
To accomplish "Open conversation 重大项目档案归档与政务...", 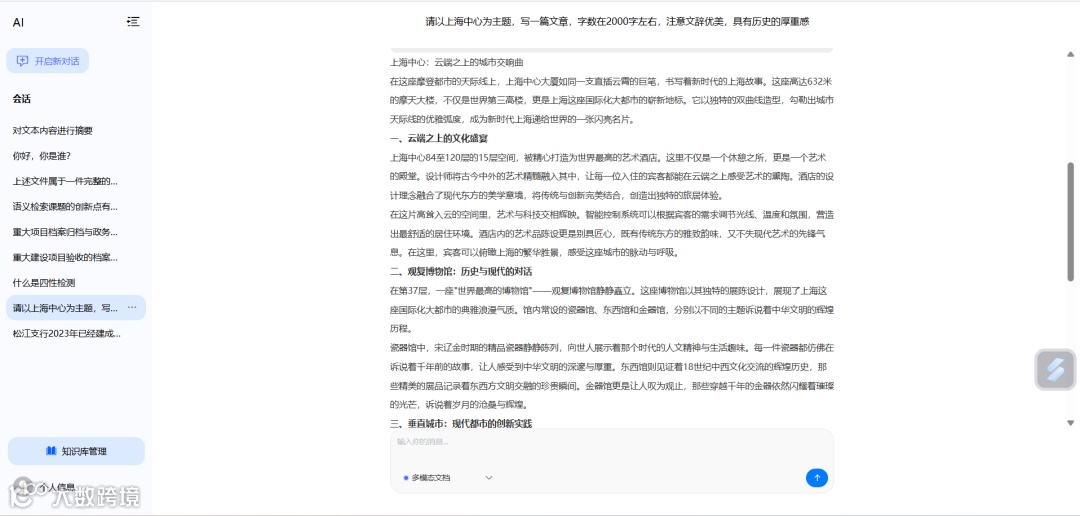I will point(65,232).
